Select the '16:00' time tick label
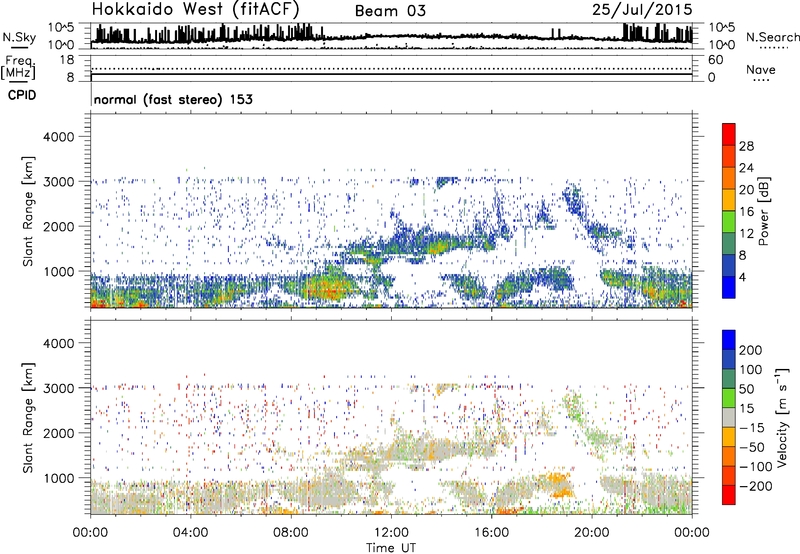This screenshot has width=800, height=554. pyautogui.click(x=491, y=533)
